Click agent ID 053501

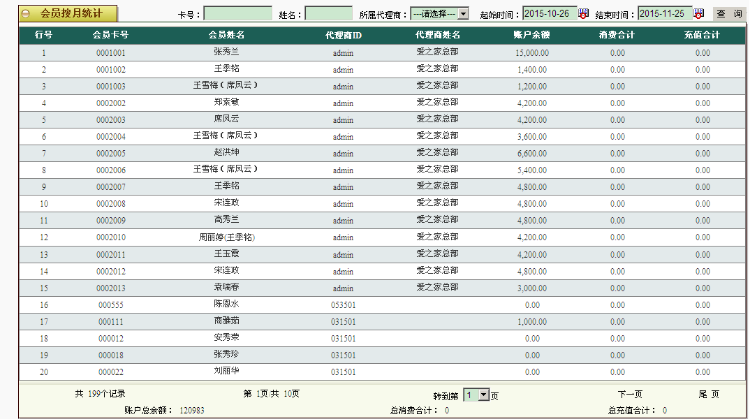click(x=343, y=305)
